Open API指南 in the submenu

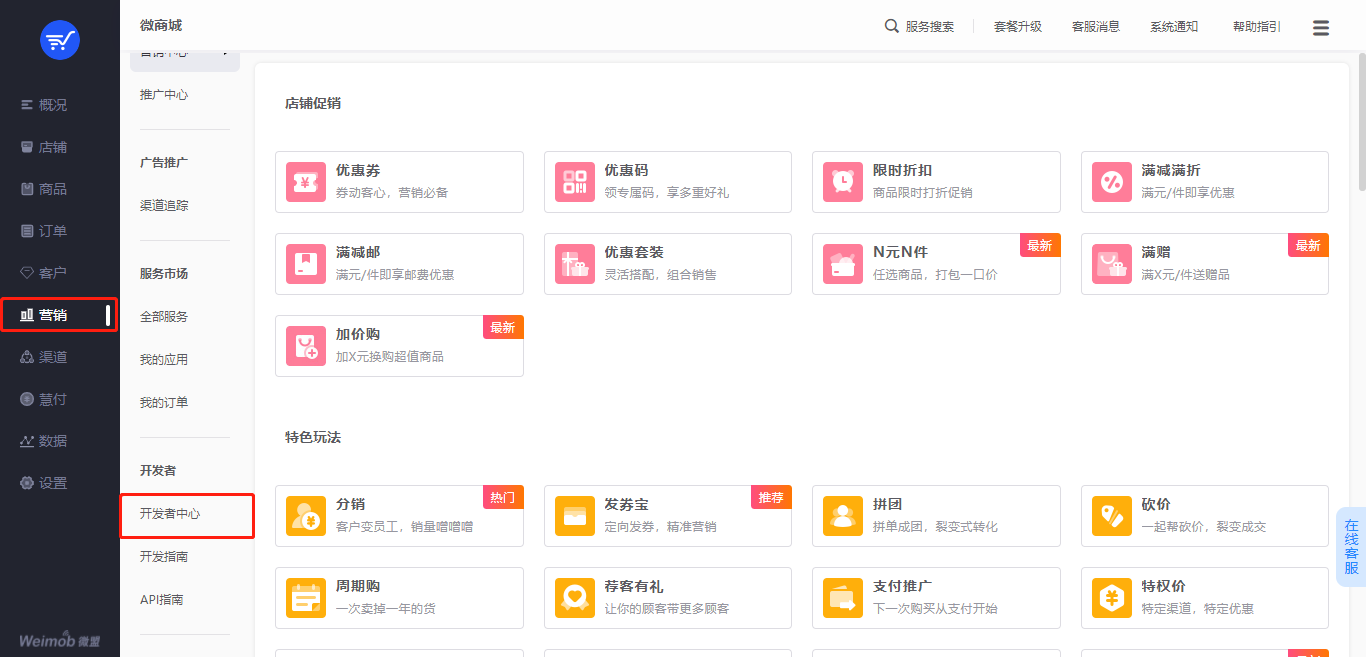pyautogui.click(x=161, y=599)
